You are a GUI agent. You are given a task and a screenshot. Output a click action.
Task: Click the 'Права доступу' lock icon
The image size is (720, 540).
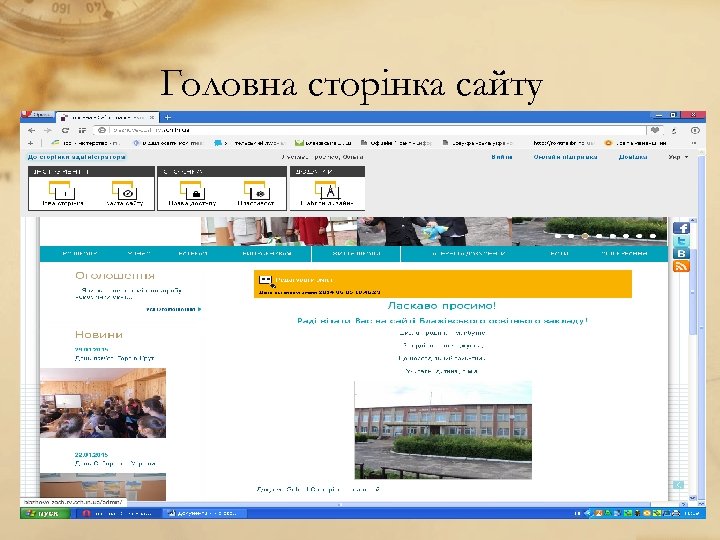coord(192,193)
